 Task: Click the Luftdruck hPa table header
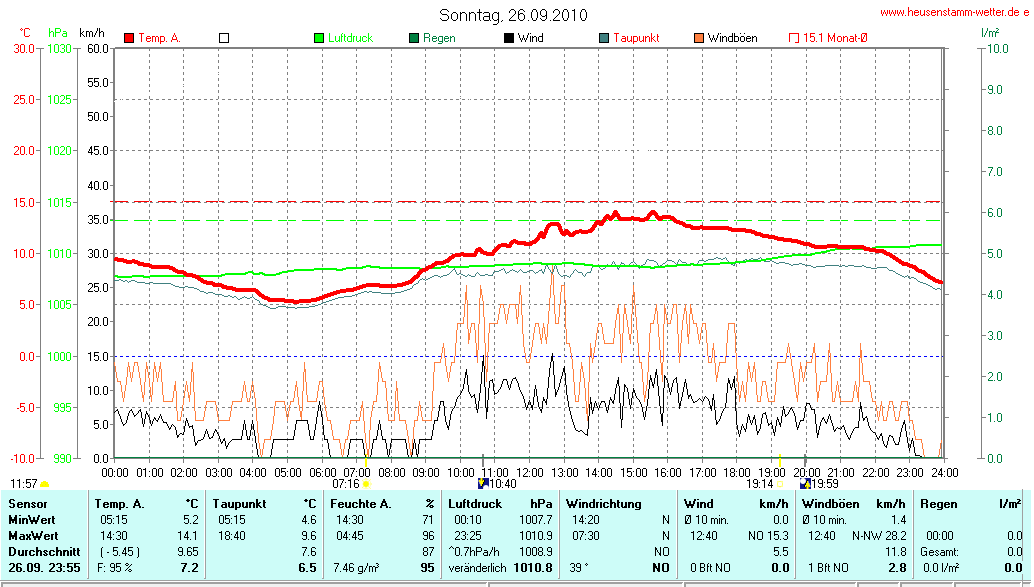[500, 504]
